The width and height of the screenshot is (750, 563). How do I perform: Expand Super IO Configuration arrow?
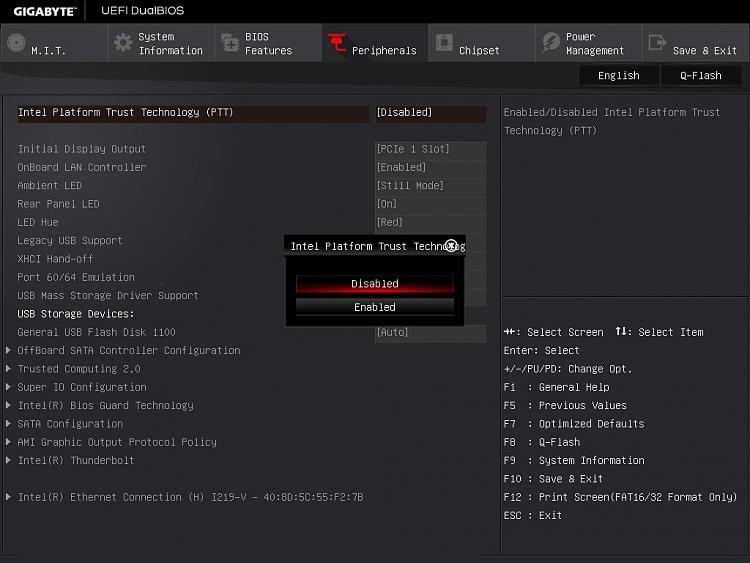click(8, 386)
